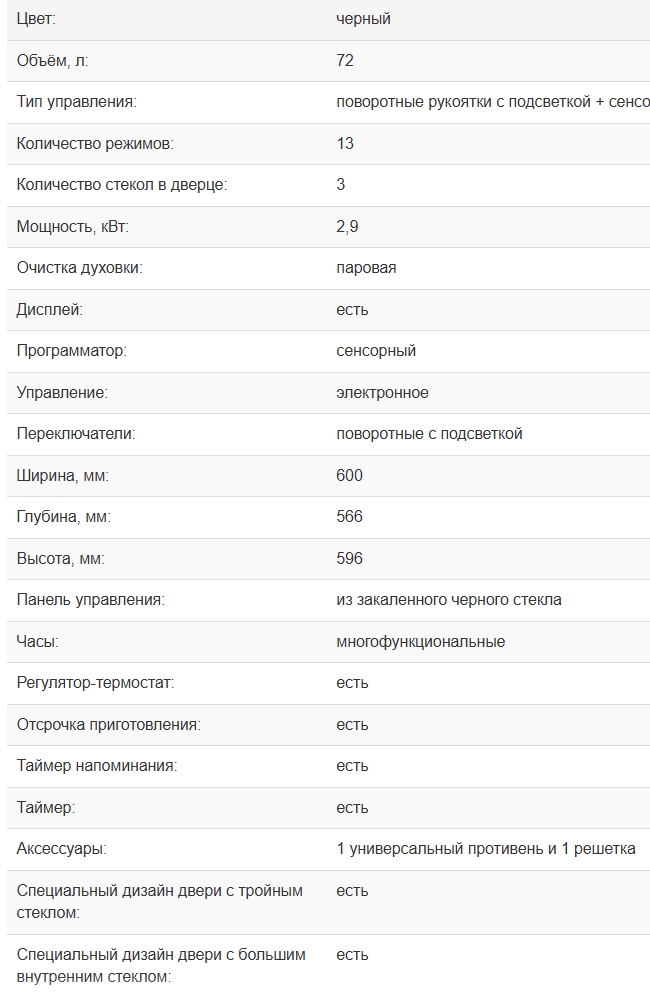
Task: Click the width value "600"
Action: click(x=349, y=476)
